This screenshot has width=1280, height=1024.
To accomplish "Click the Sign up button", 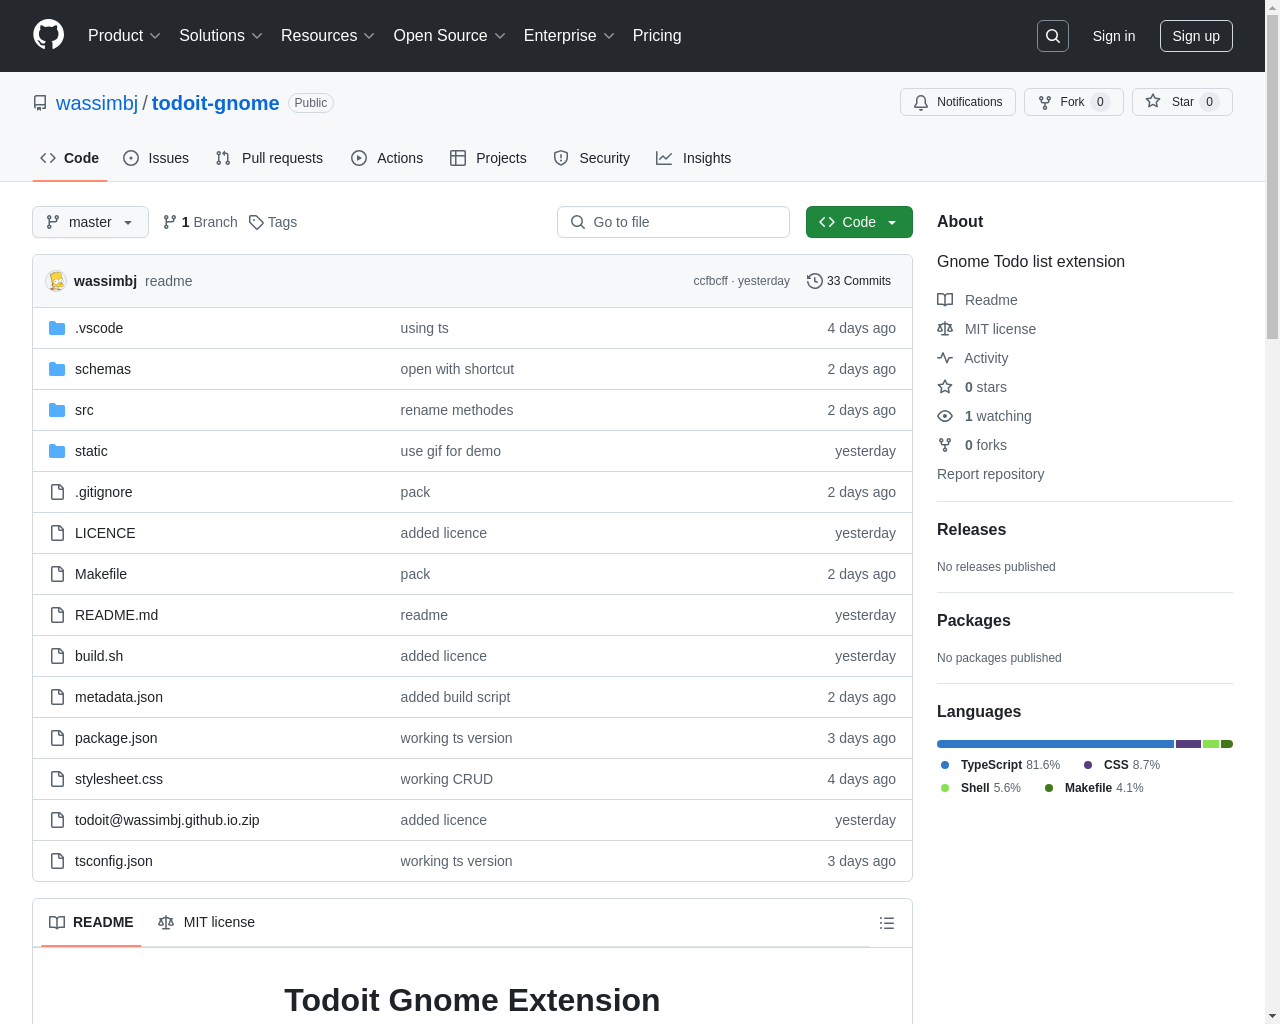I will 1196,36.
